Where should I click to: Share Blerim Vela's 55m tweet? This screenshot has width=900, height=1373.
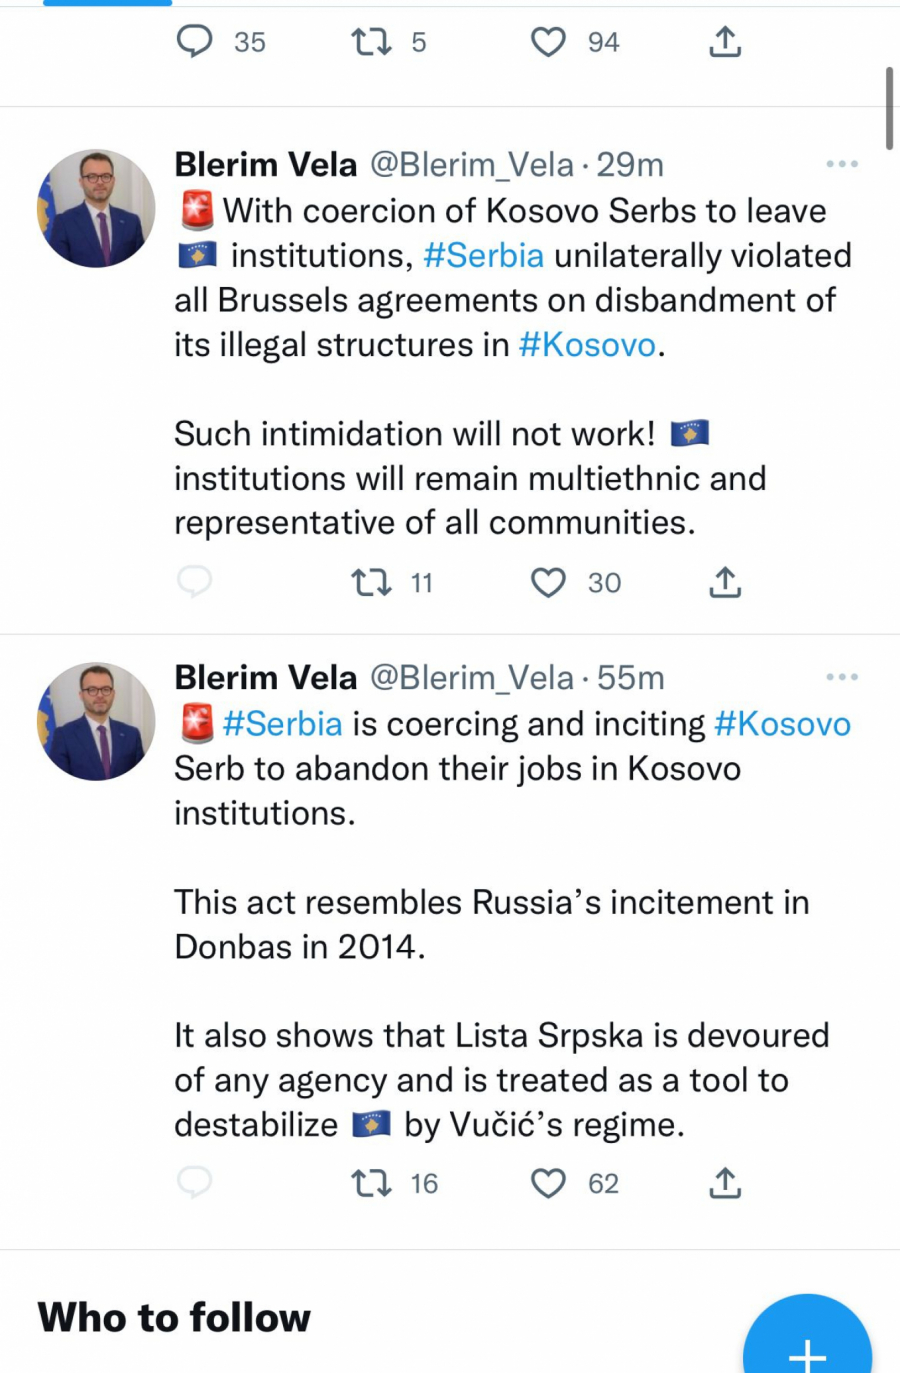tap(724, 1183)
